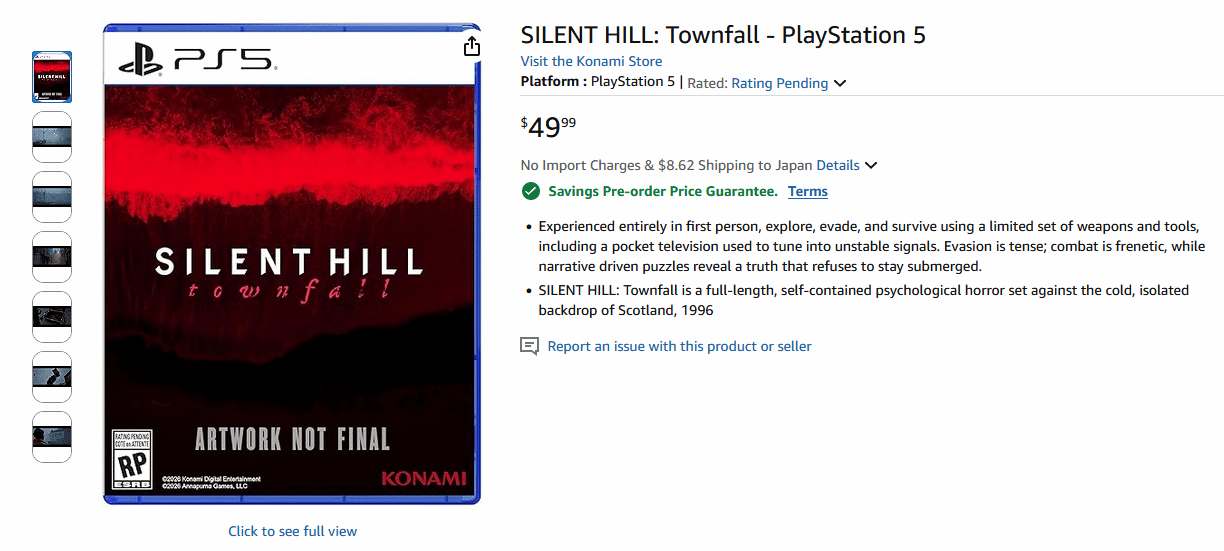1224x551 pixels.
Task: Select the sixth gallery thumbnail
Action: click(52, 377)
